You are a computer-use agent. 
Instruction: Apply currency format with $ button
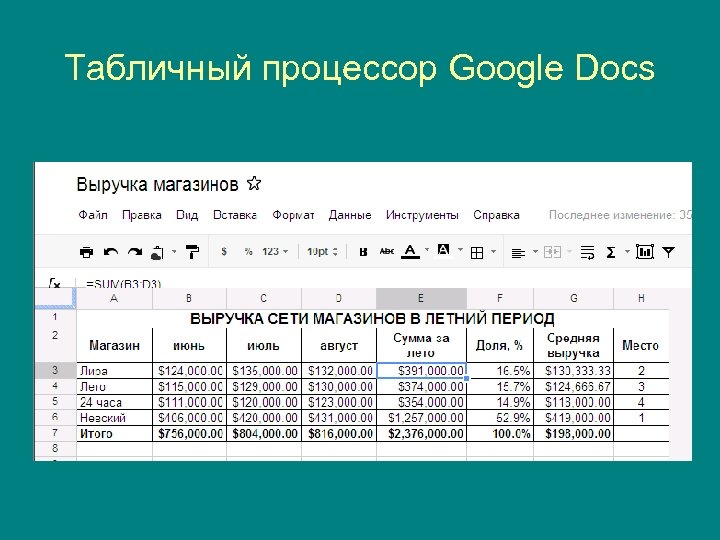(x=224, y=252)
